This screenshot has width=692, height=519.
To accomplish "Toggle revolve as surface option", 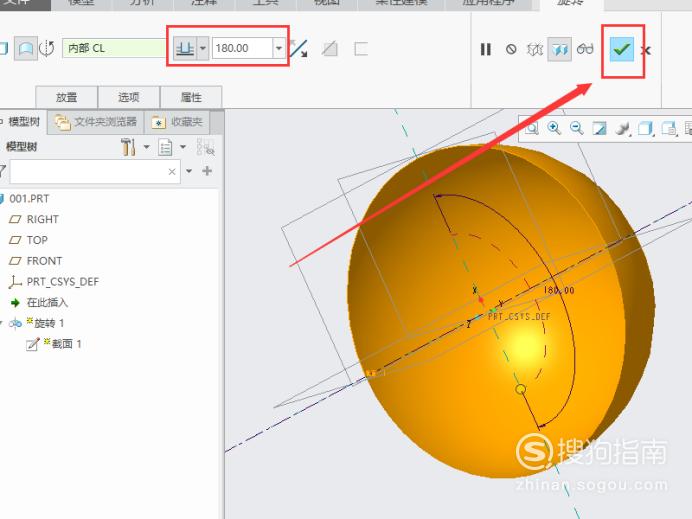I will [26, 49].
